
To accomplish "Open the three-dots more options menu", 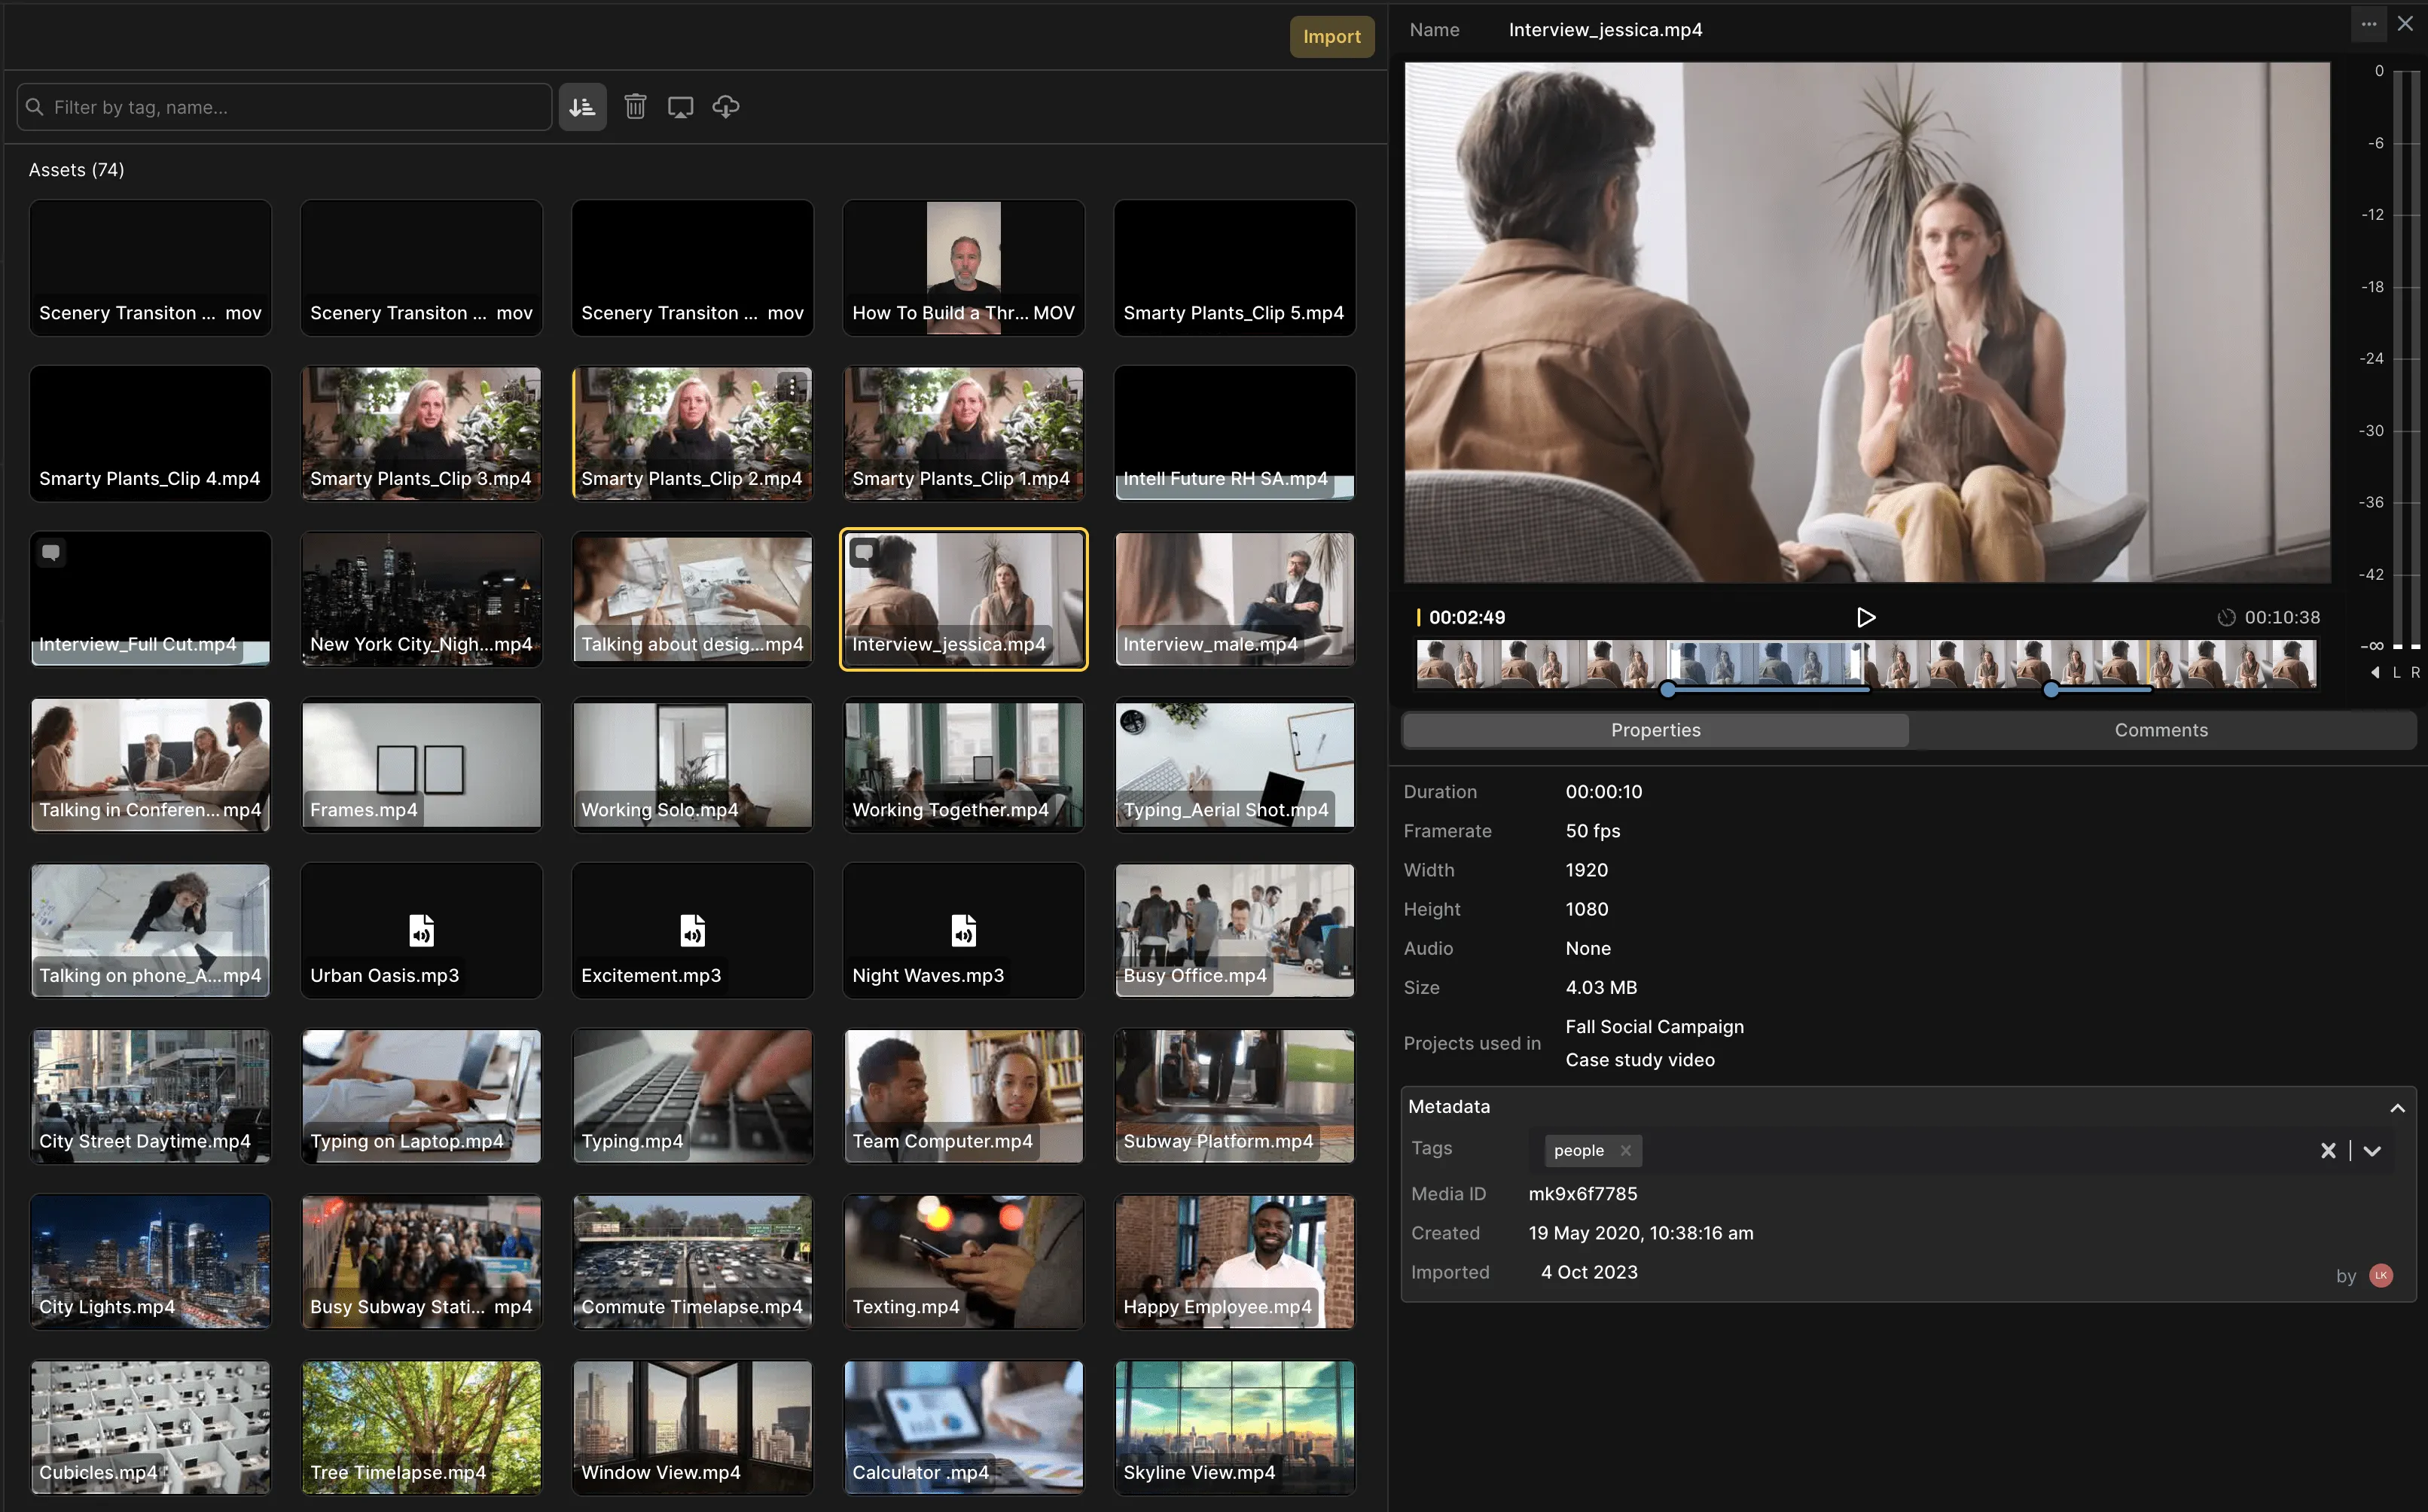I will [2368, 24].
